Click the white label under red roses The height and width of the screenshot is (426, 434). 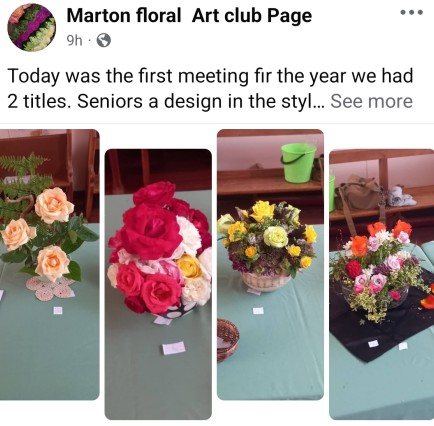[x=174, y=348]
